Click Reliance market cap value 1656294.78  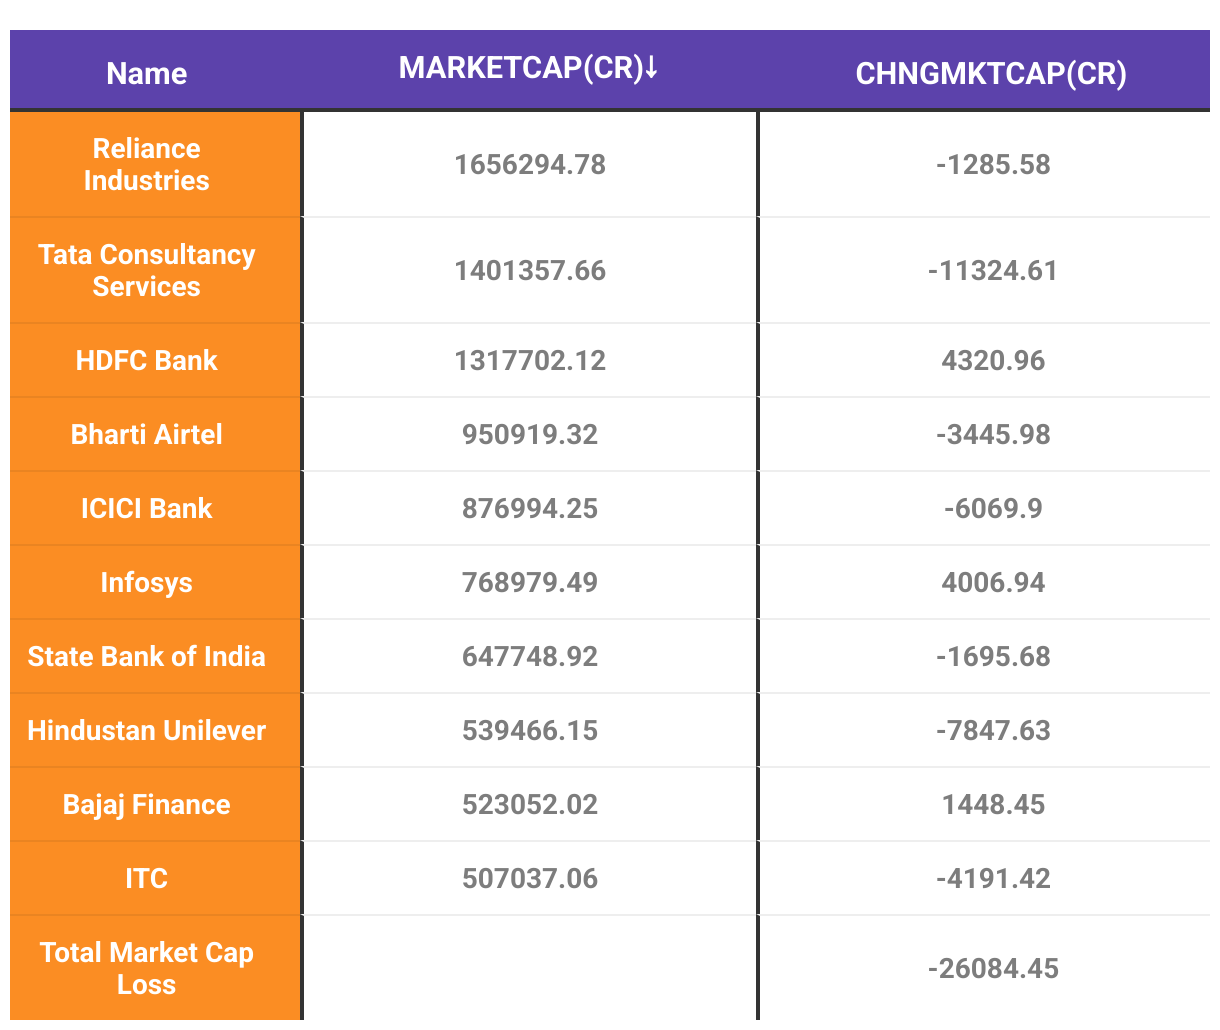point(530,164)
